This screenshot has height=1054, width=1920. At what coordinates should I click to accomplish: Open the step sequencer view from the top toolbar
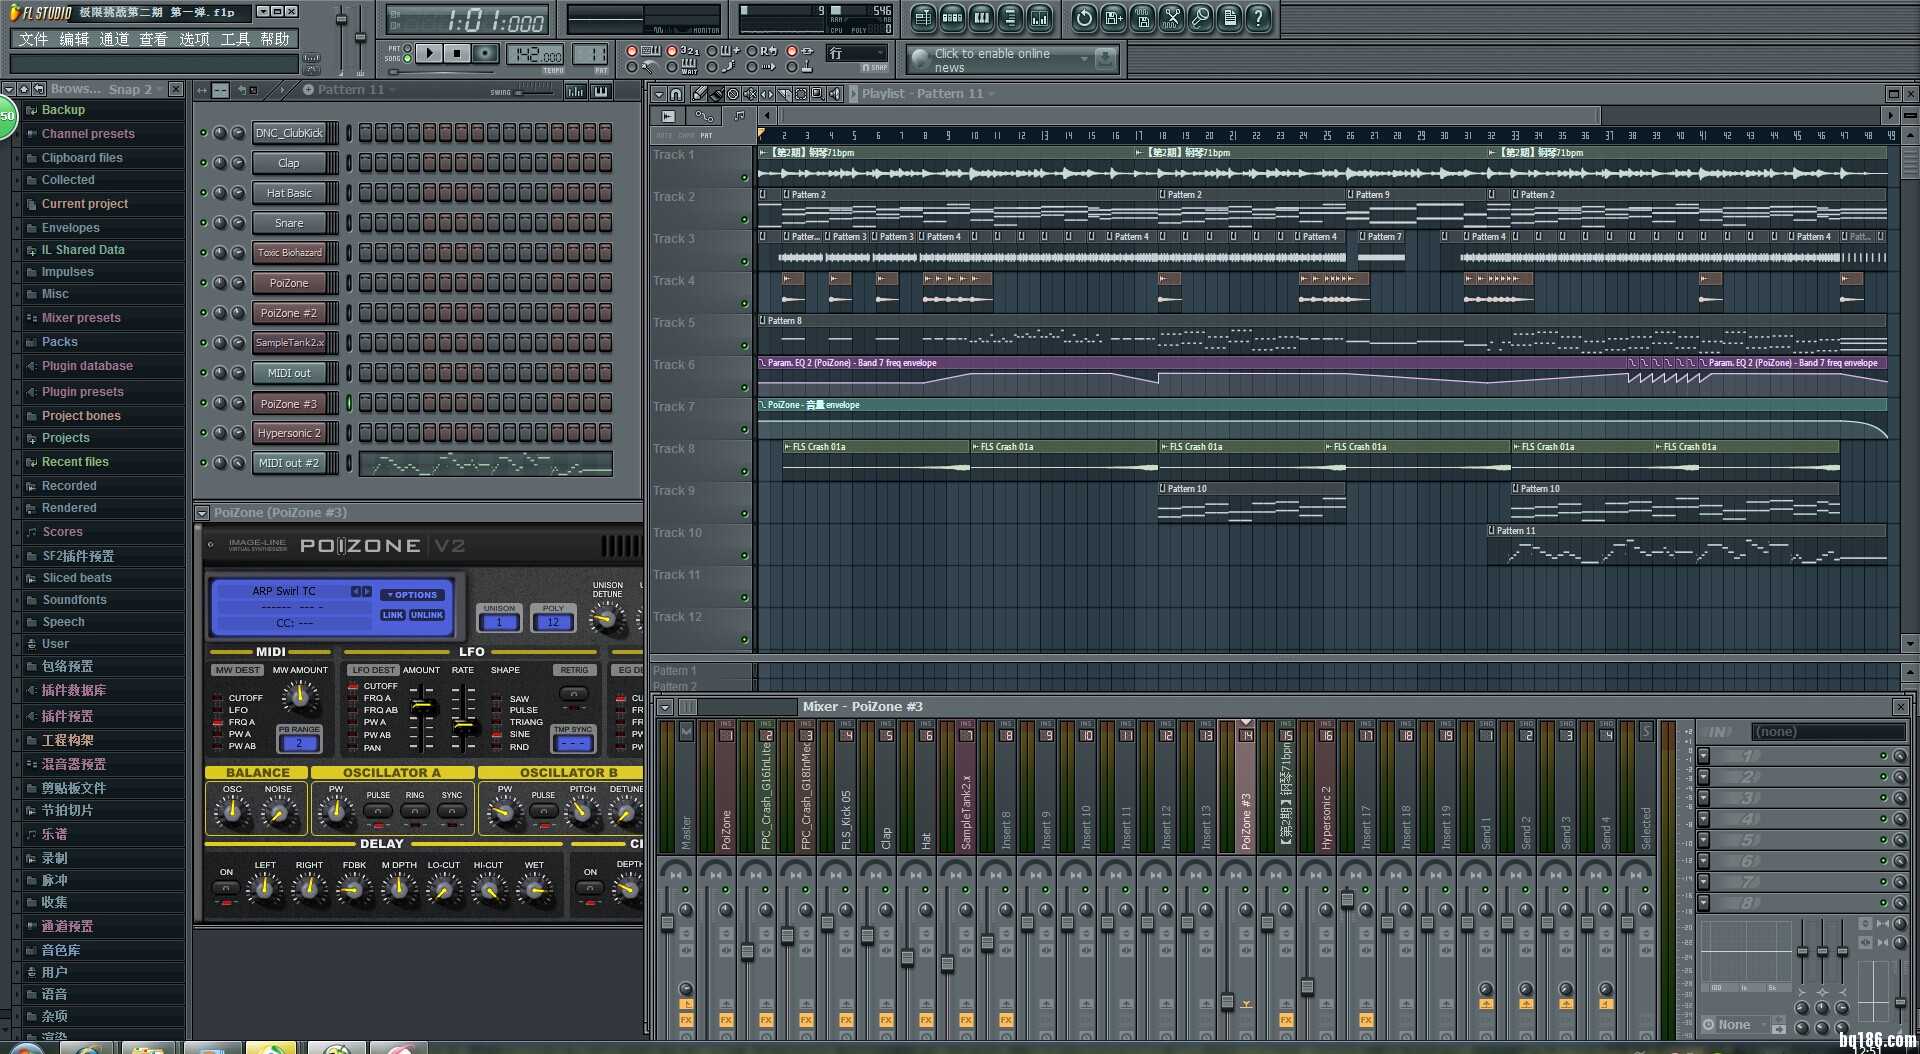[952, 18]
